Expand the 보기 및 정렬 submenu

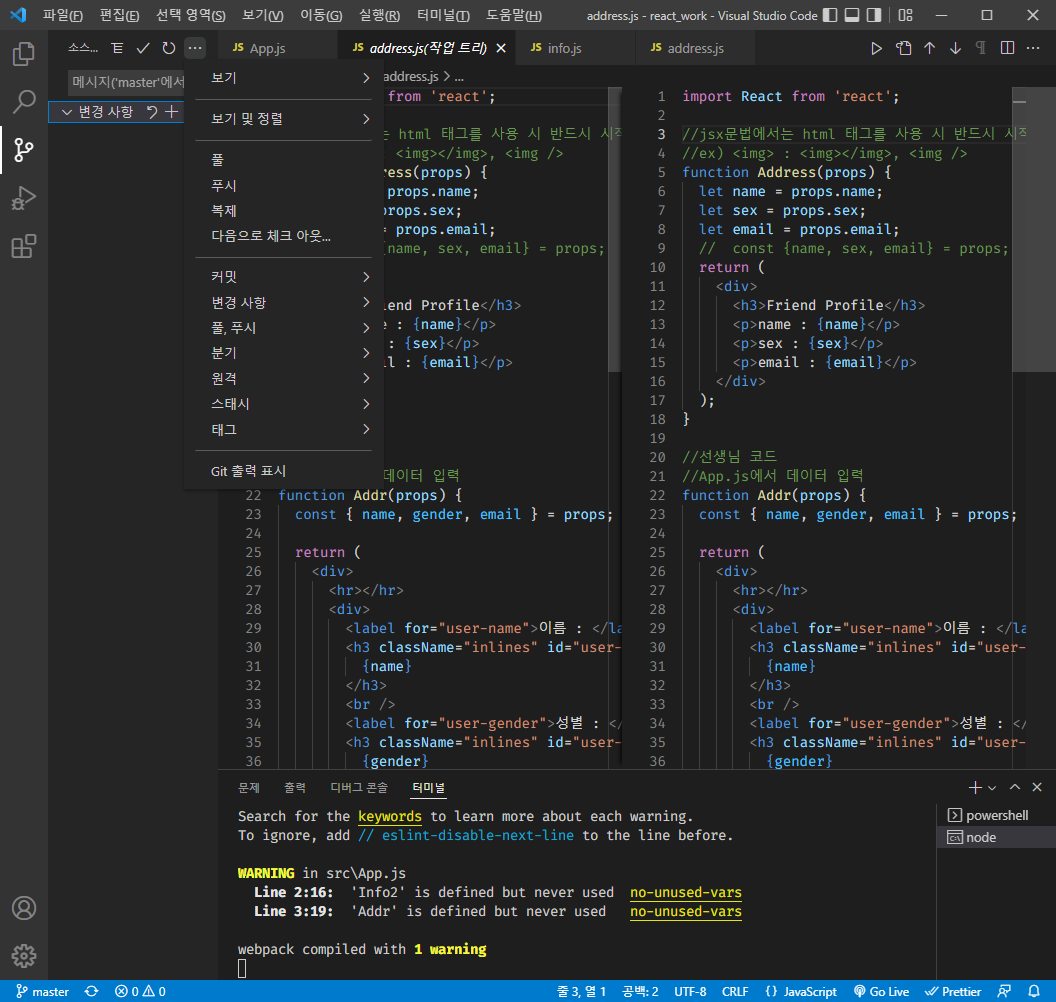pyautogui.click(x=284, y=119)
